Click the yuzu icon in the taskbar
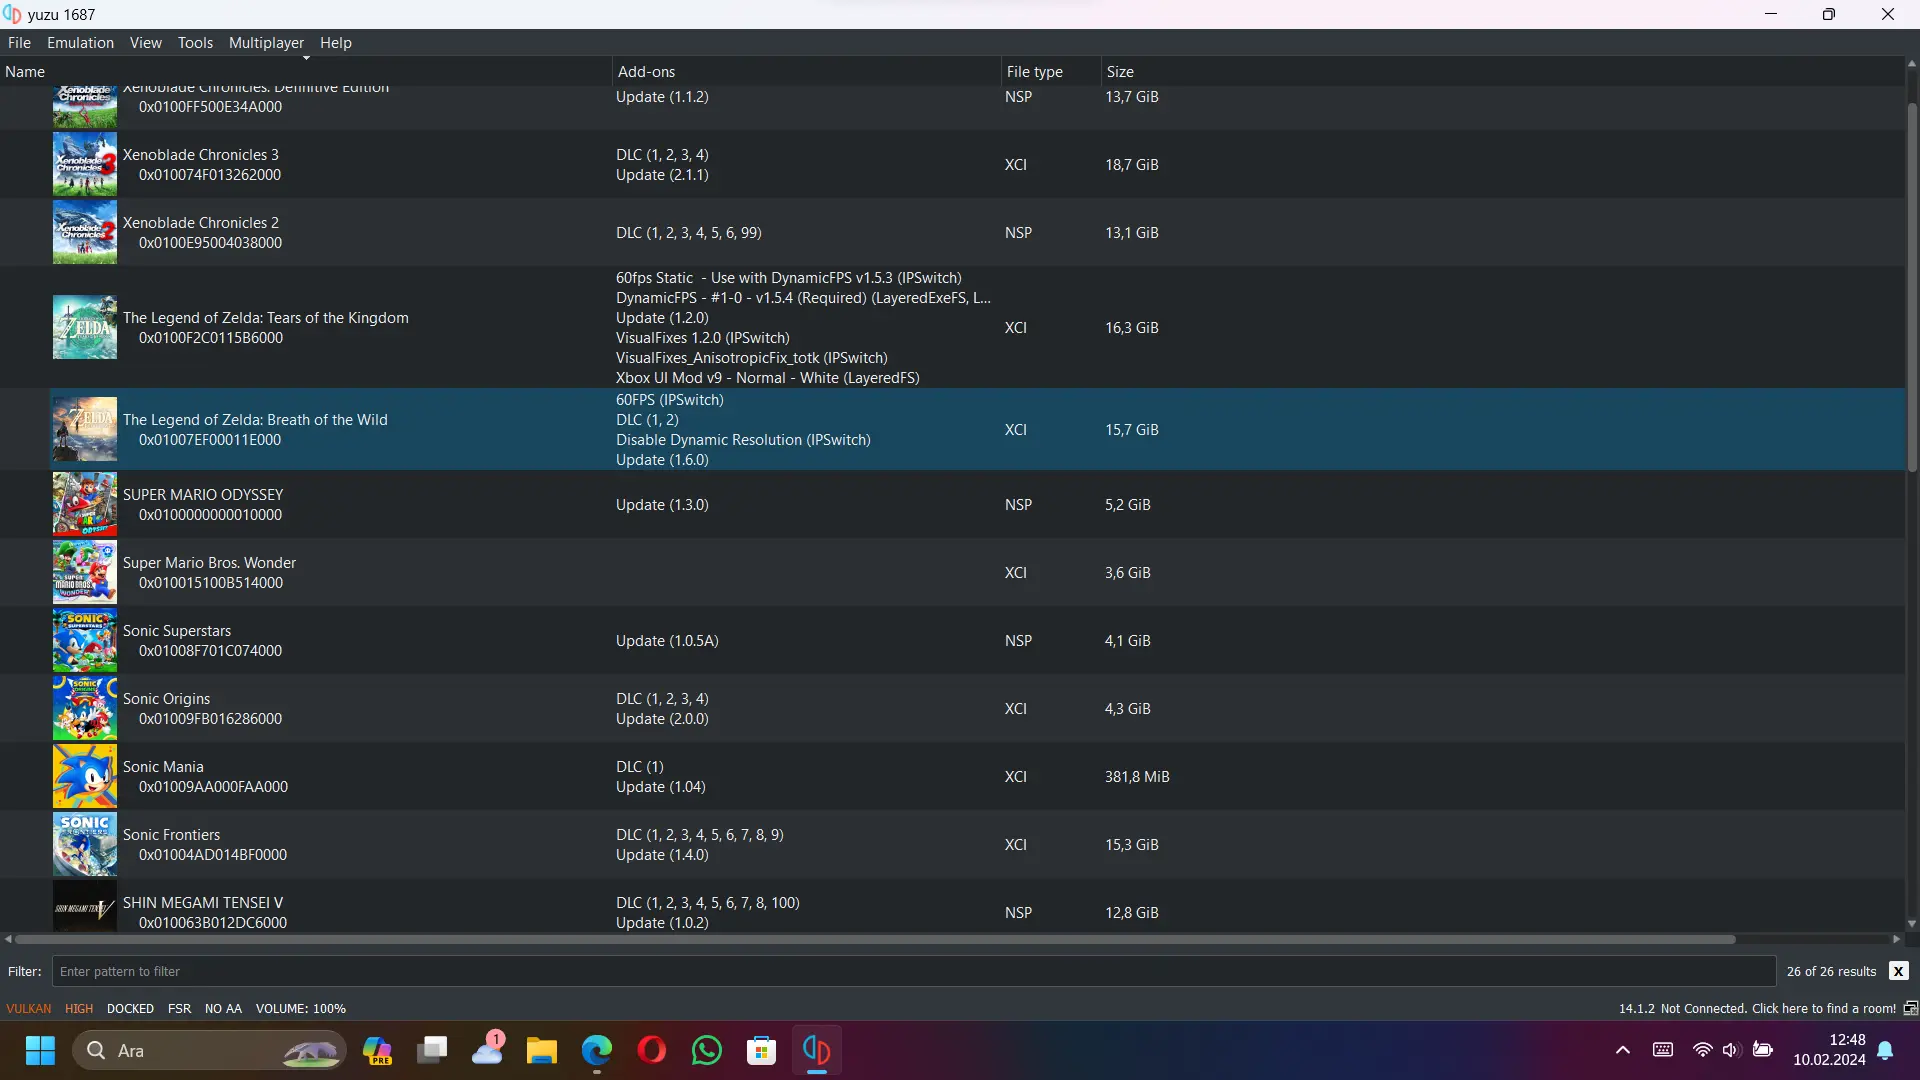The height and width of the screenshot is (1080, 1920). (x=817, y=1051)
